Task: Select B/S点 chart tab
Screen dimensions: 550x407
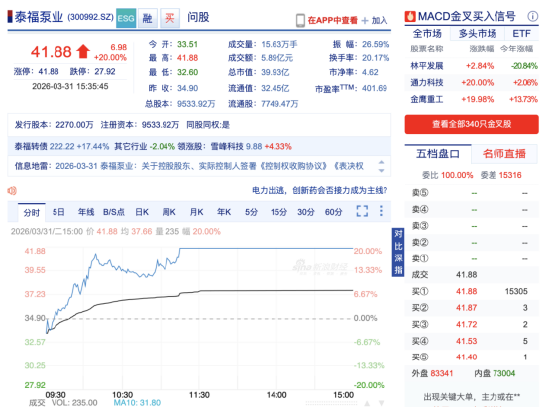Action: tap(114, 212)
